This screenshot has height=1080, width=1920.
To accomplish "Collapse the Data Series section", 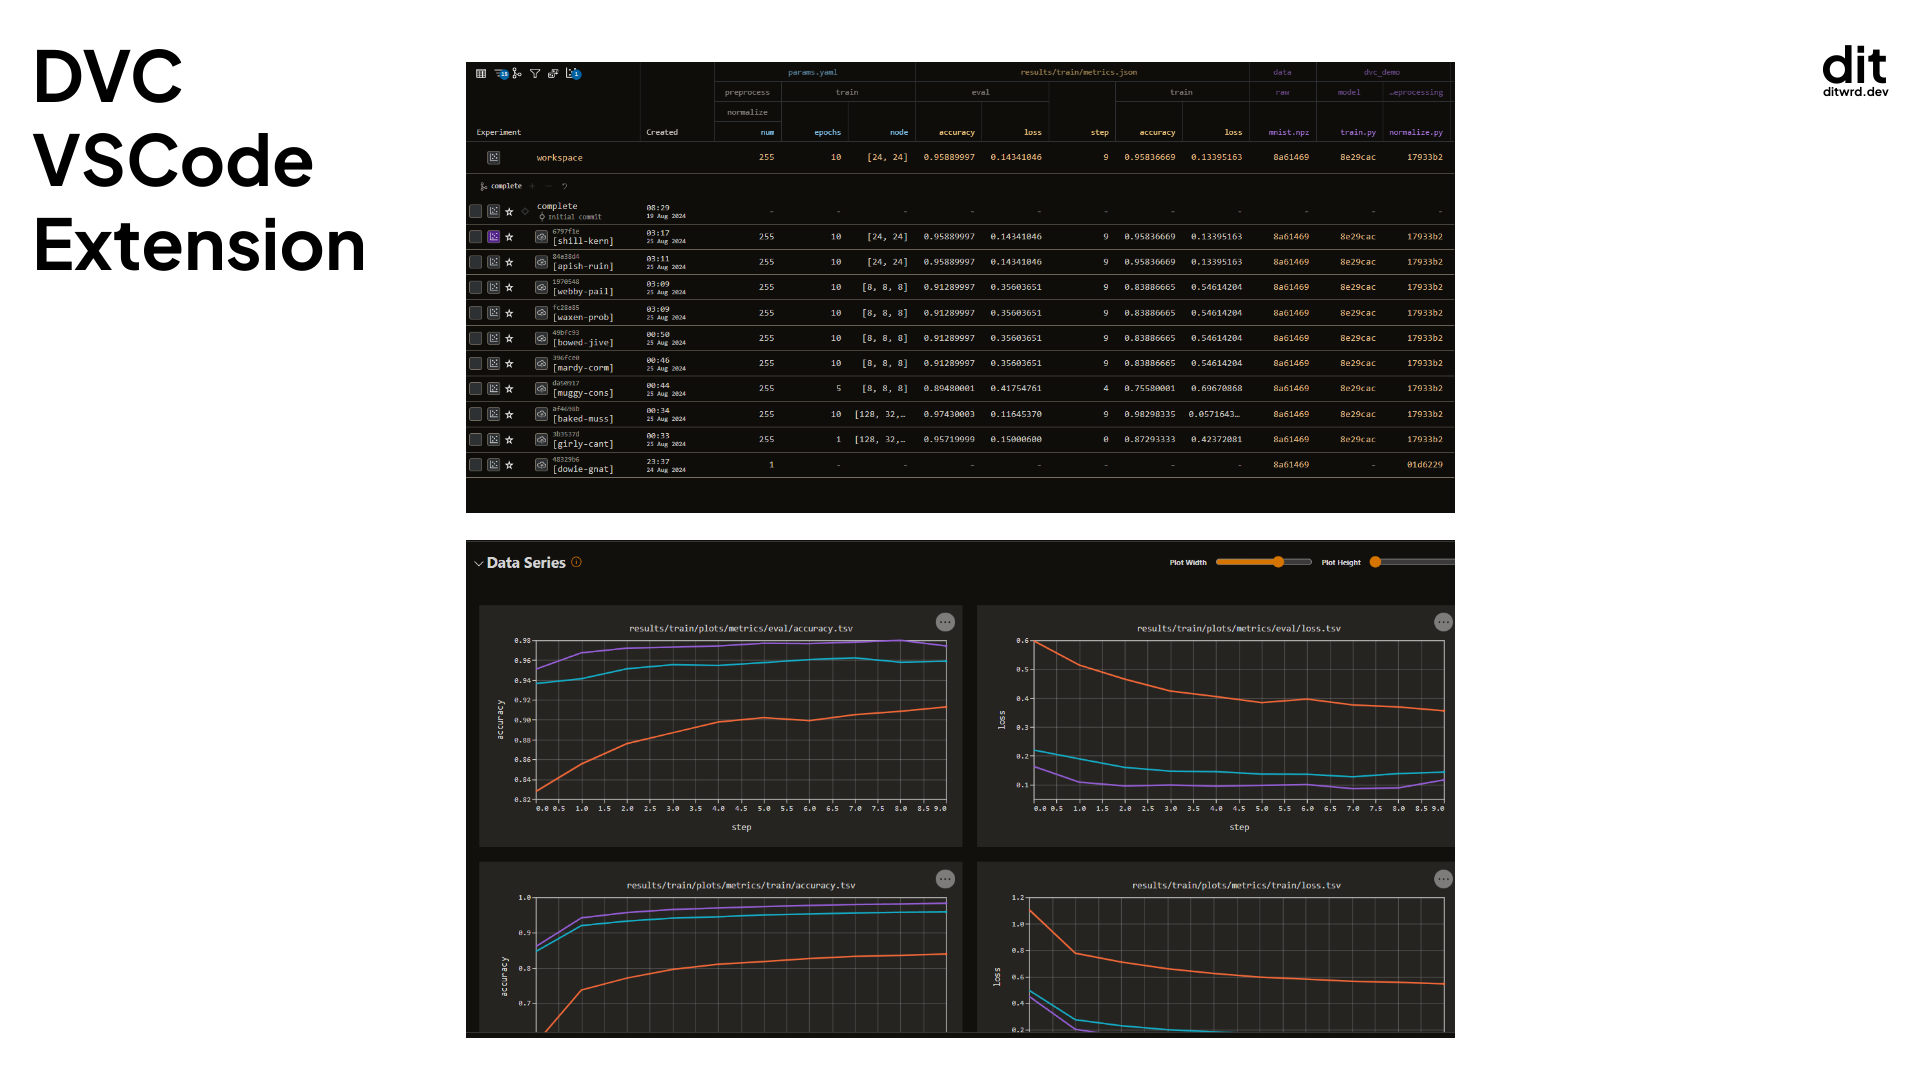I will pyautogui.click(x=479, y=563).
